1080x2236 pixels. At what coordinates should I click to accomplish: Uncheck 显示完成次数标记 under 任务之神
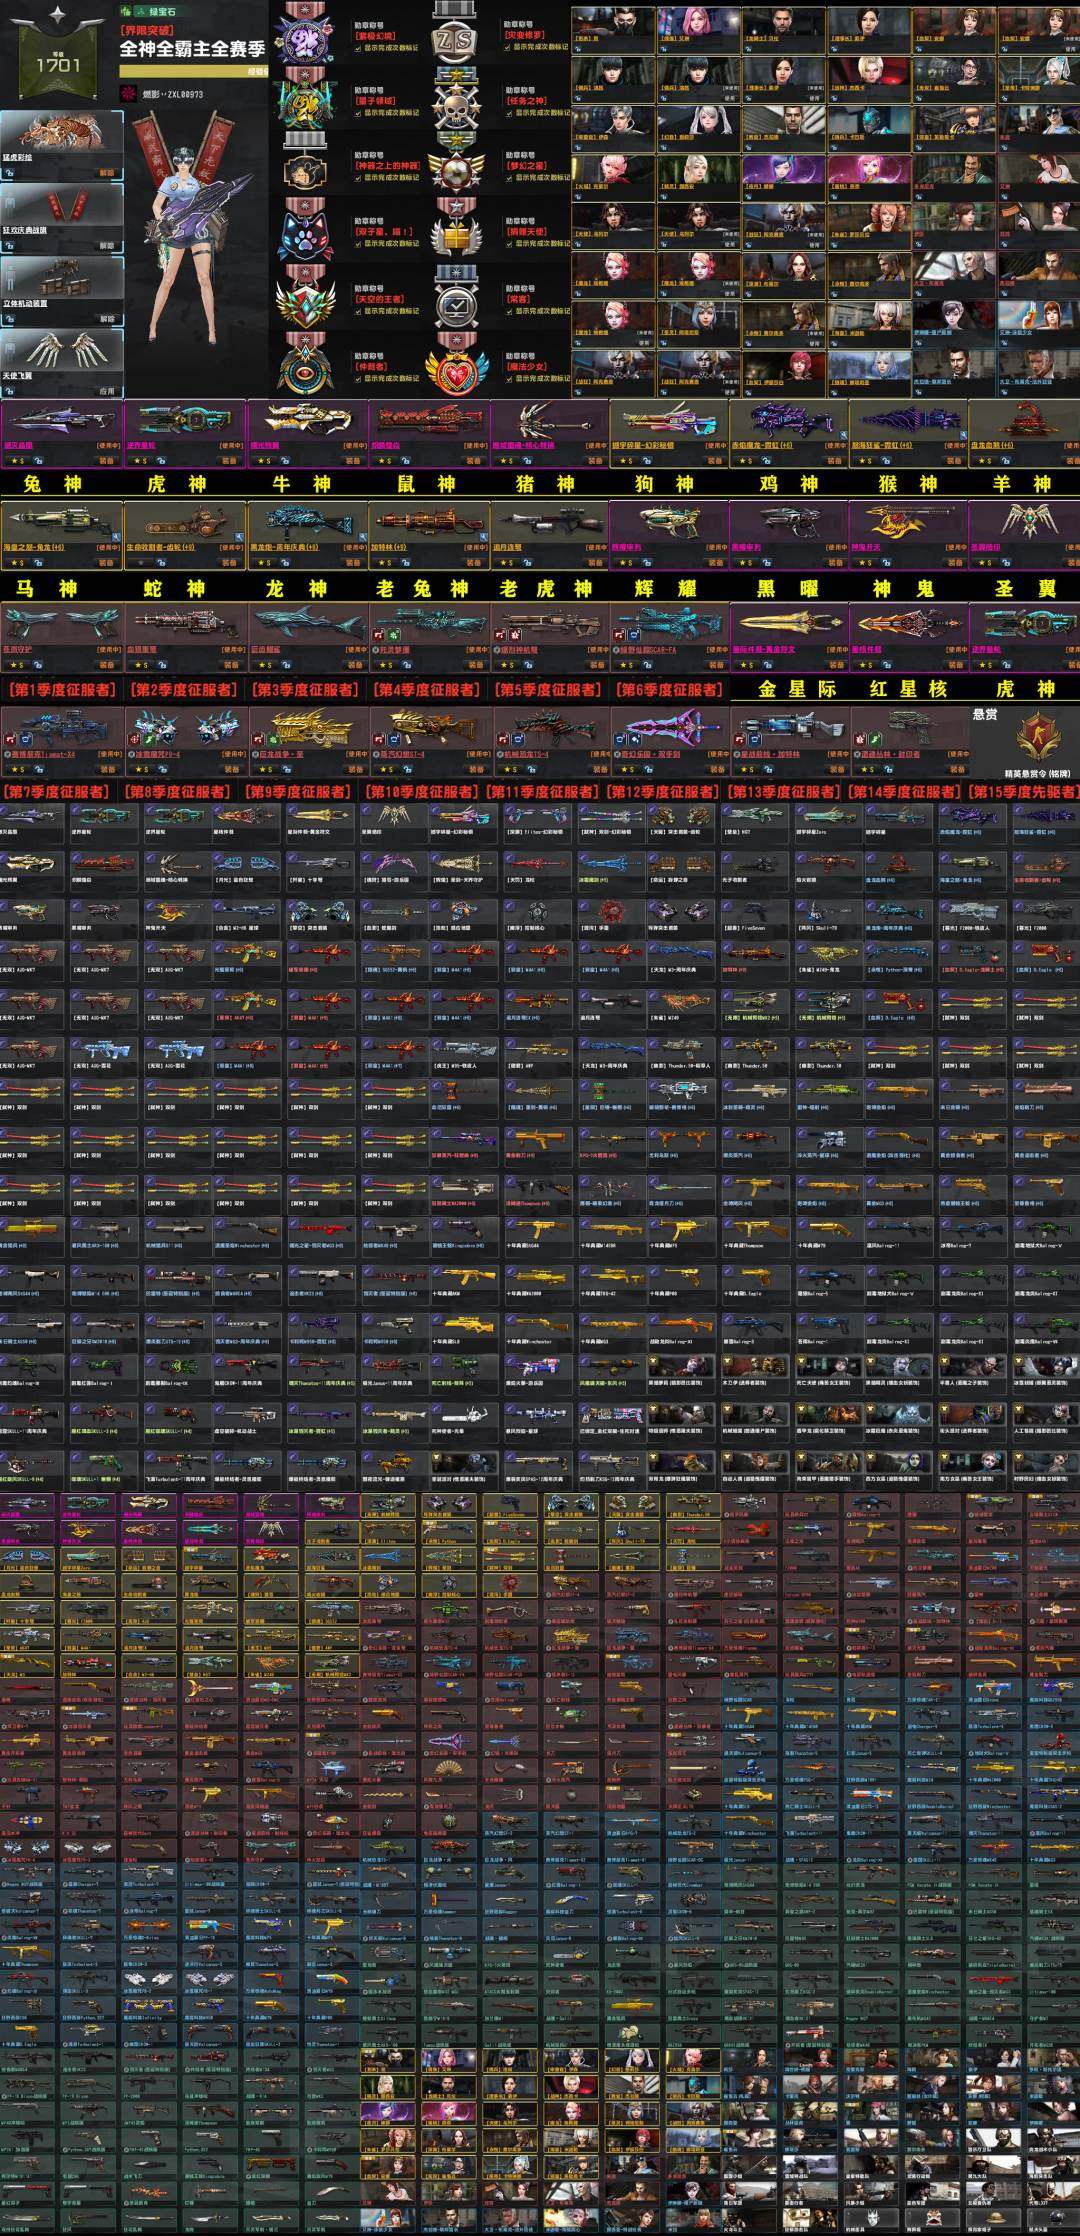pos(507,113)
